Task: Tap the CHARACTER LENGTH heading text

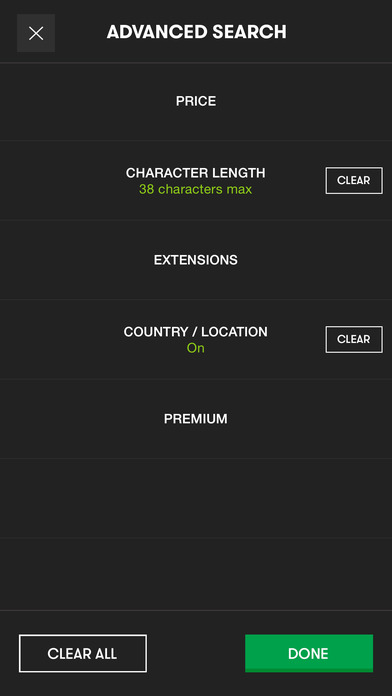Action: coord(196,173)
